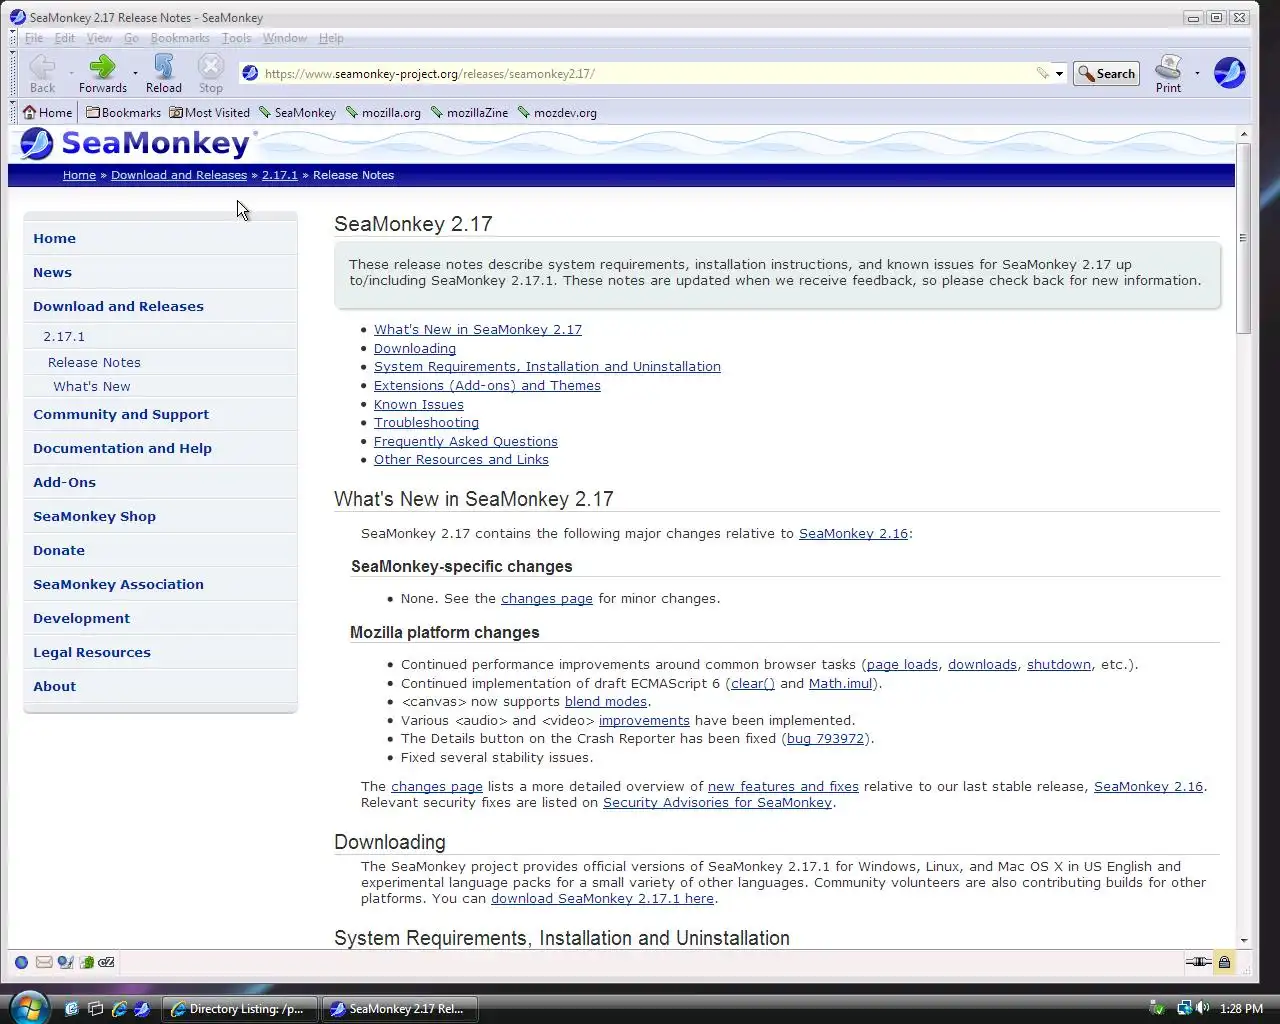Open Home from the bookmarks toolbar
The width and height of the screenshot is (1280, 1024).
click(x=48, y=112)
